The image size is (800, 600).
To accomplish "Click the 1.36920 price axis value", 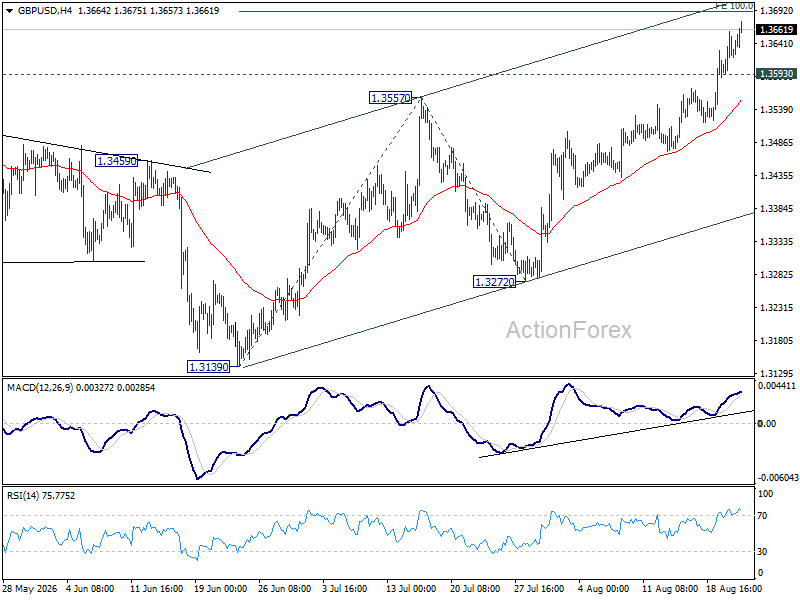I will [777, 11].
